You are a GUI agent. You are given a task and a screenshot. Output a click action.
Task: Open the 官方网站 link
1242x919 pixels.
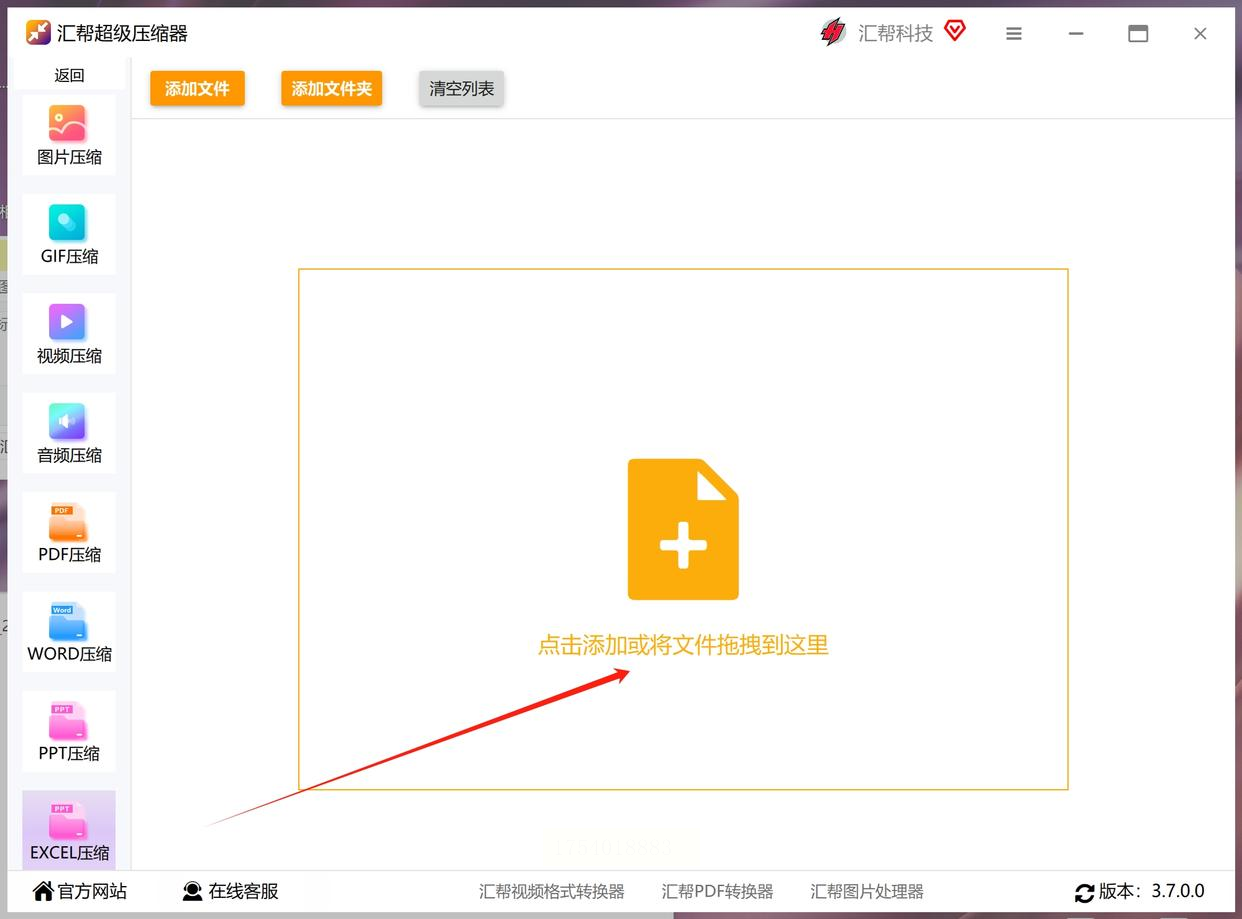[93, 891]
